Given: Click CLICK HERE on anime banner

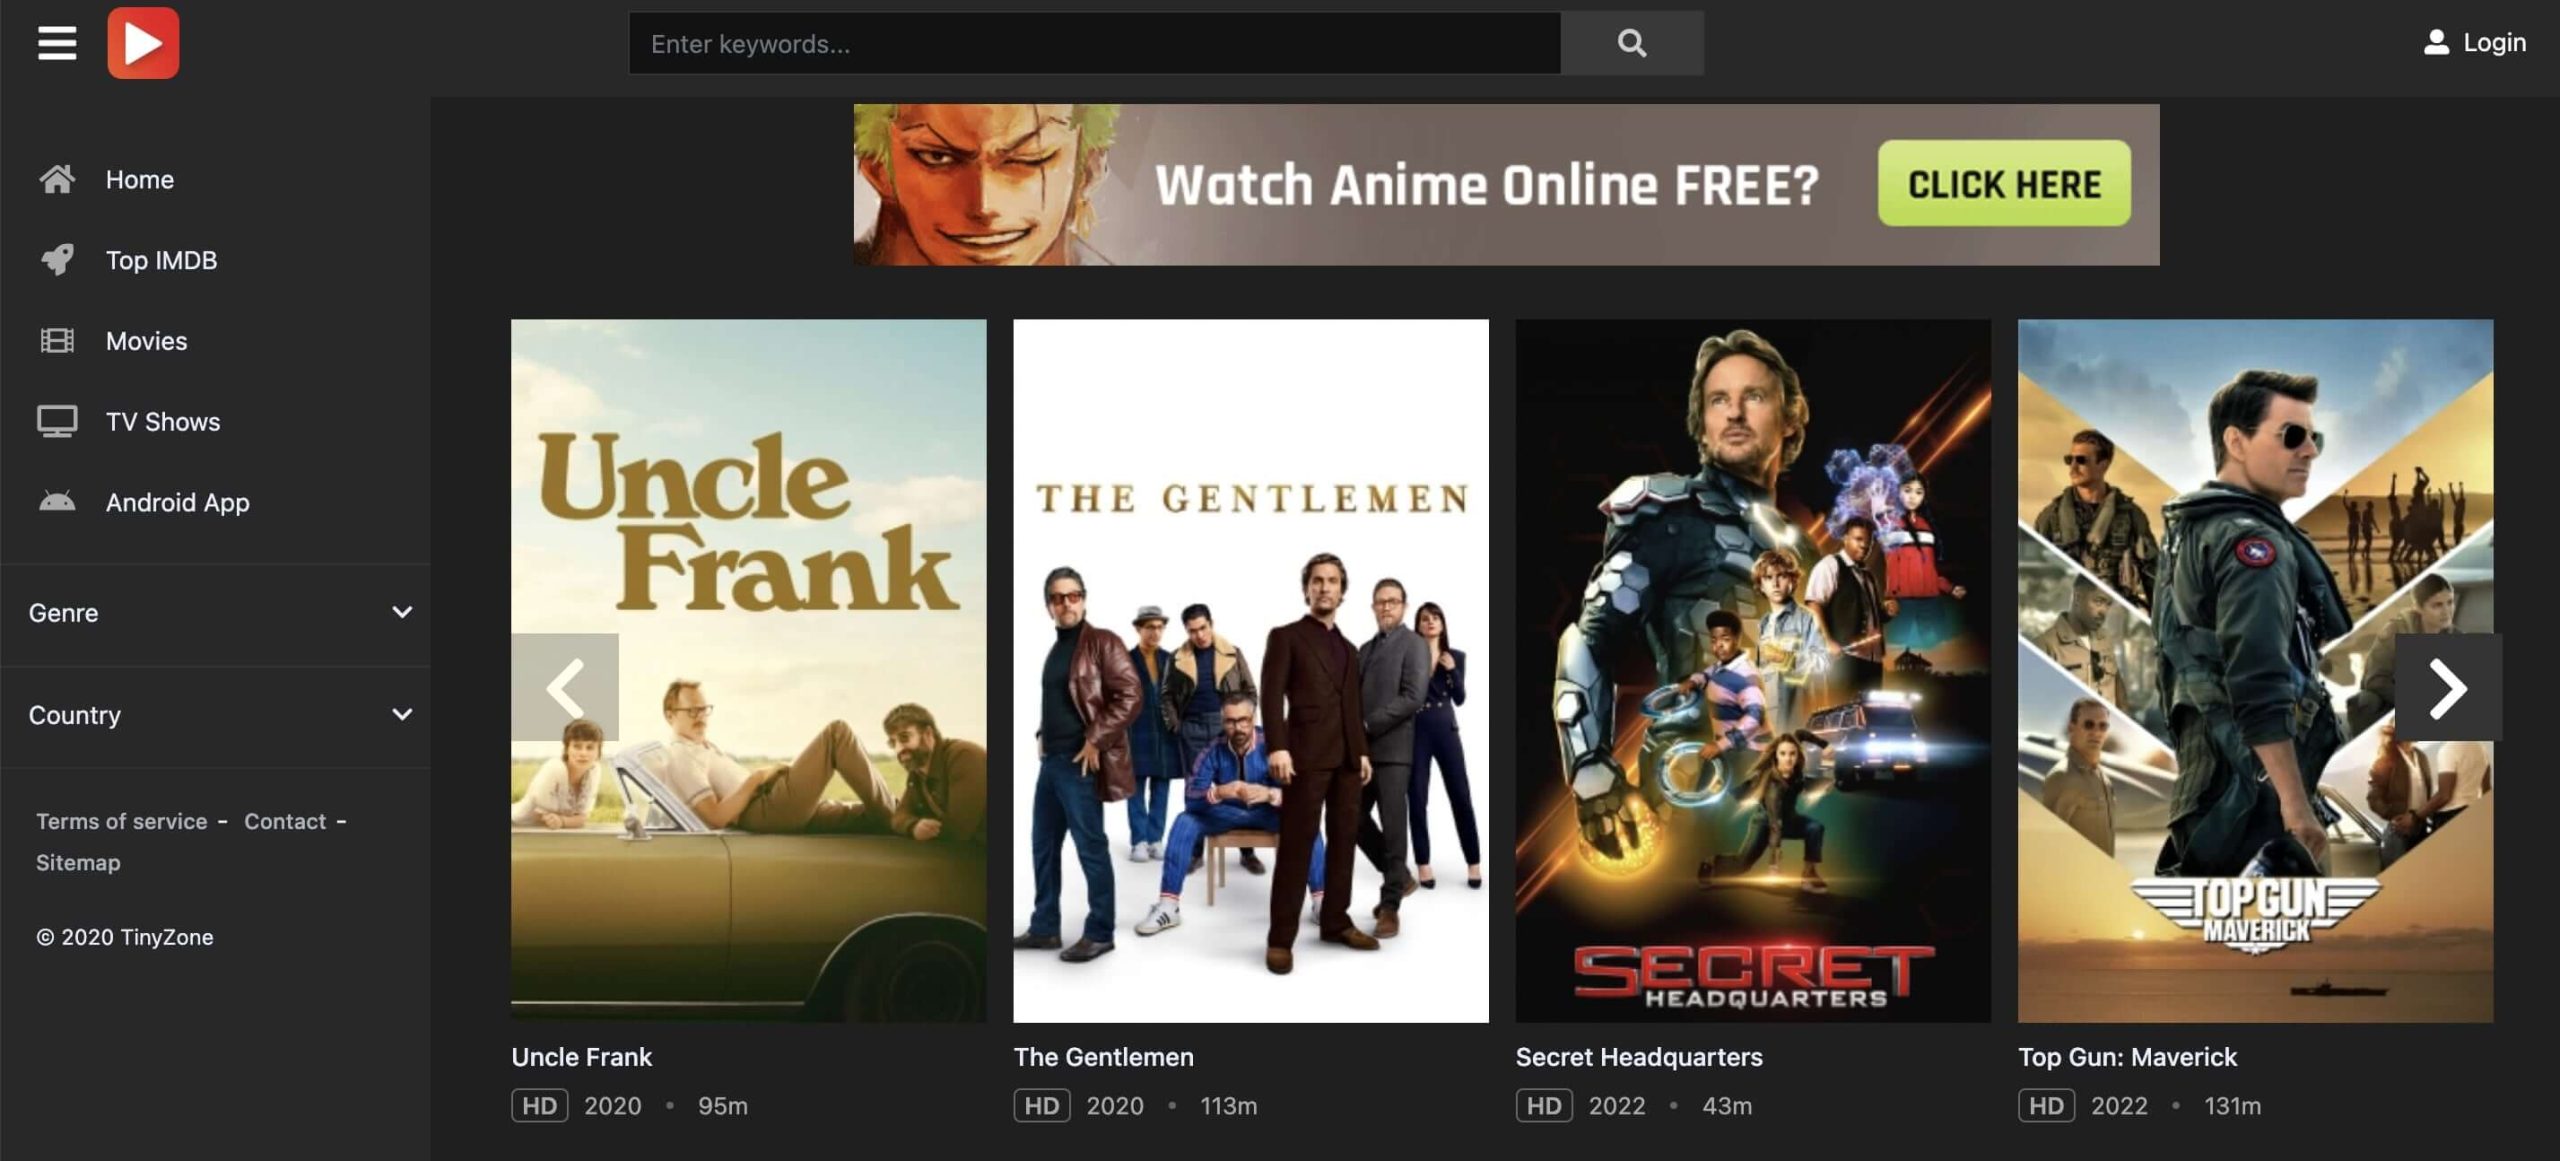Looking at the screenshot, I should coord(2004,184).
